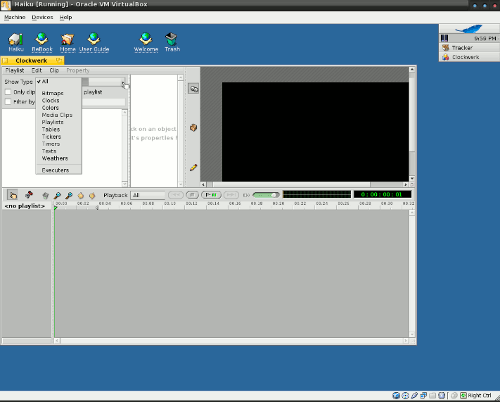Click the brown cube icon in side strip
Image resolution: width=500 pixels, height=402 pixels.
coord(193,127)
